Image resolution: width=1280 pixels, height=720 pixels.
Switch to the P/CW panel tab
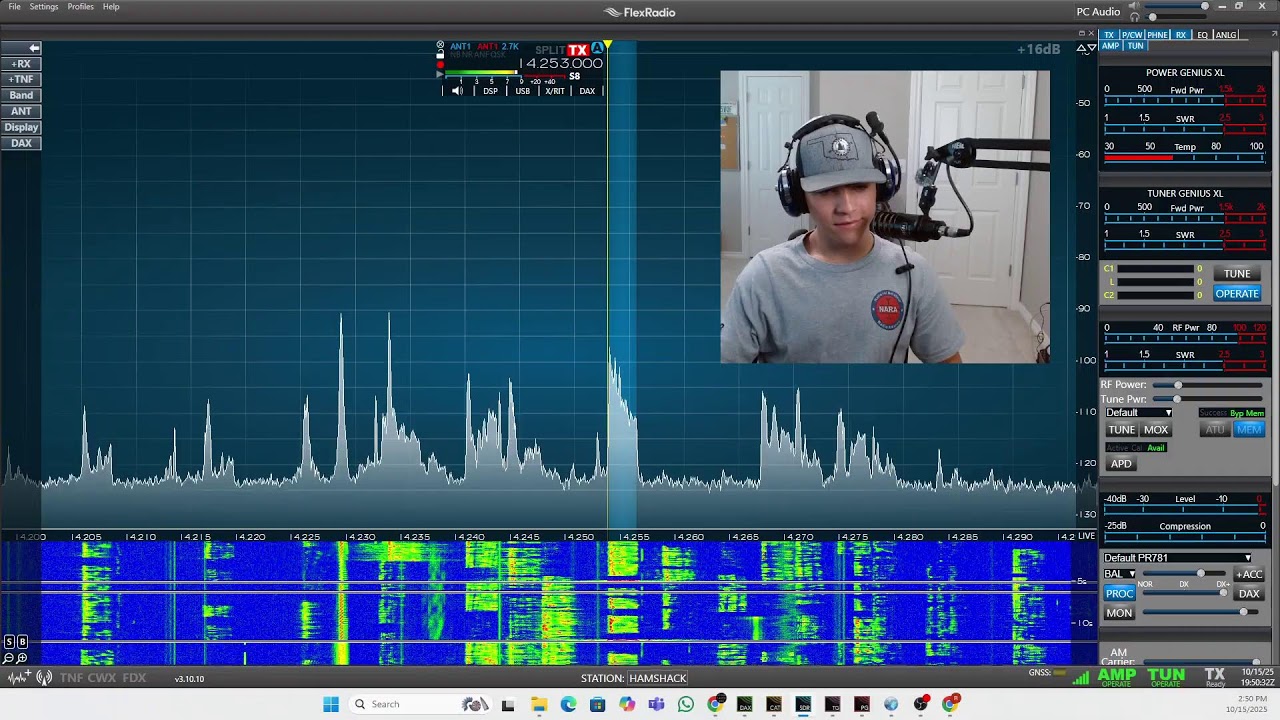click(x=1131, y=35)
